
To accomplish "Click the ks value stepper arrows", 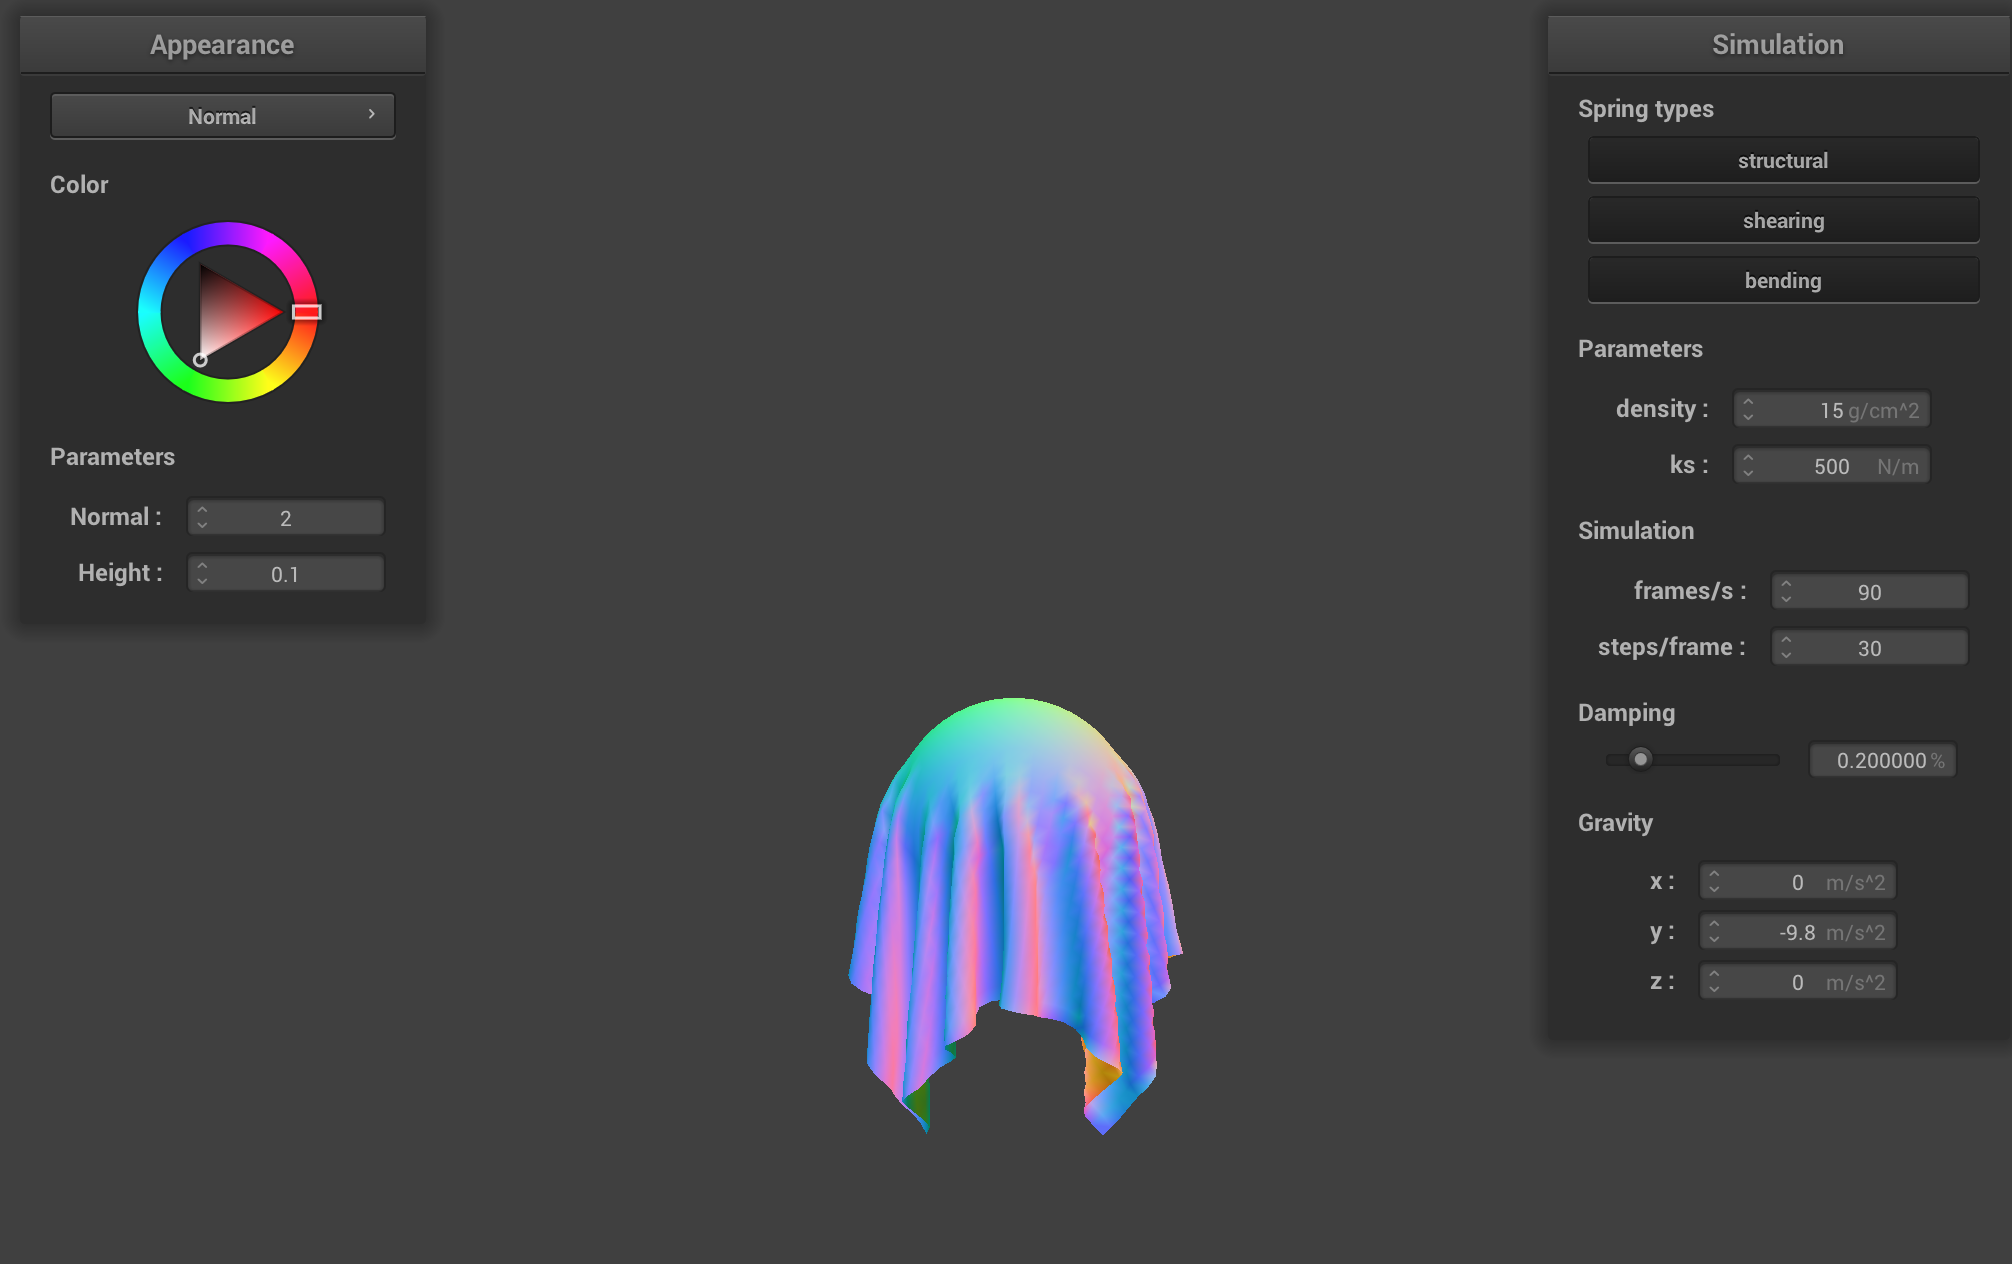I will tap(1748, 466).
